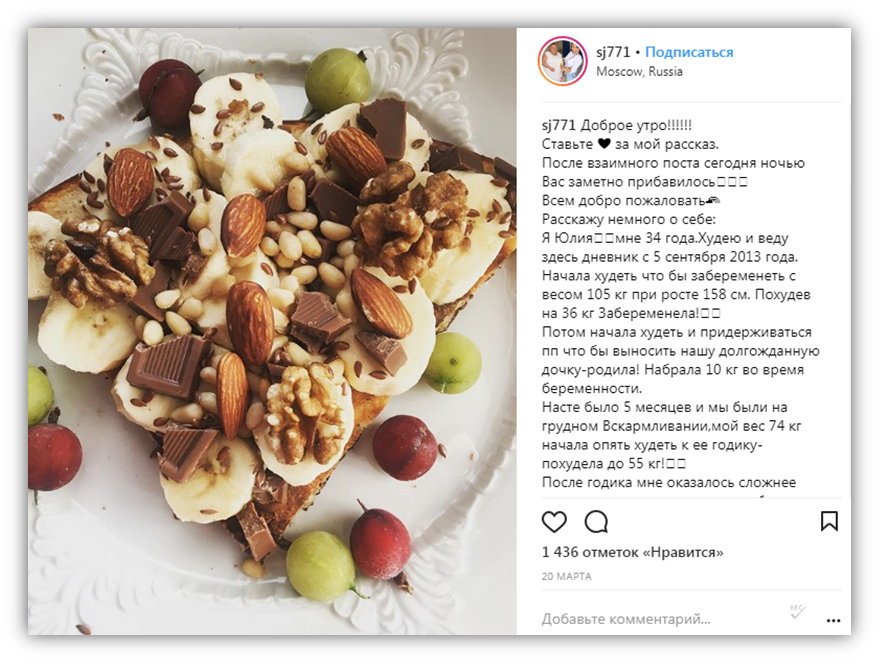Click the banana toast post photo
This screenshot has height=663, width=879.
click(272, 331)
